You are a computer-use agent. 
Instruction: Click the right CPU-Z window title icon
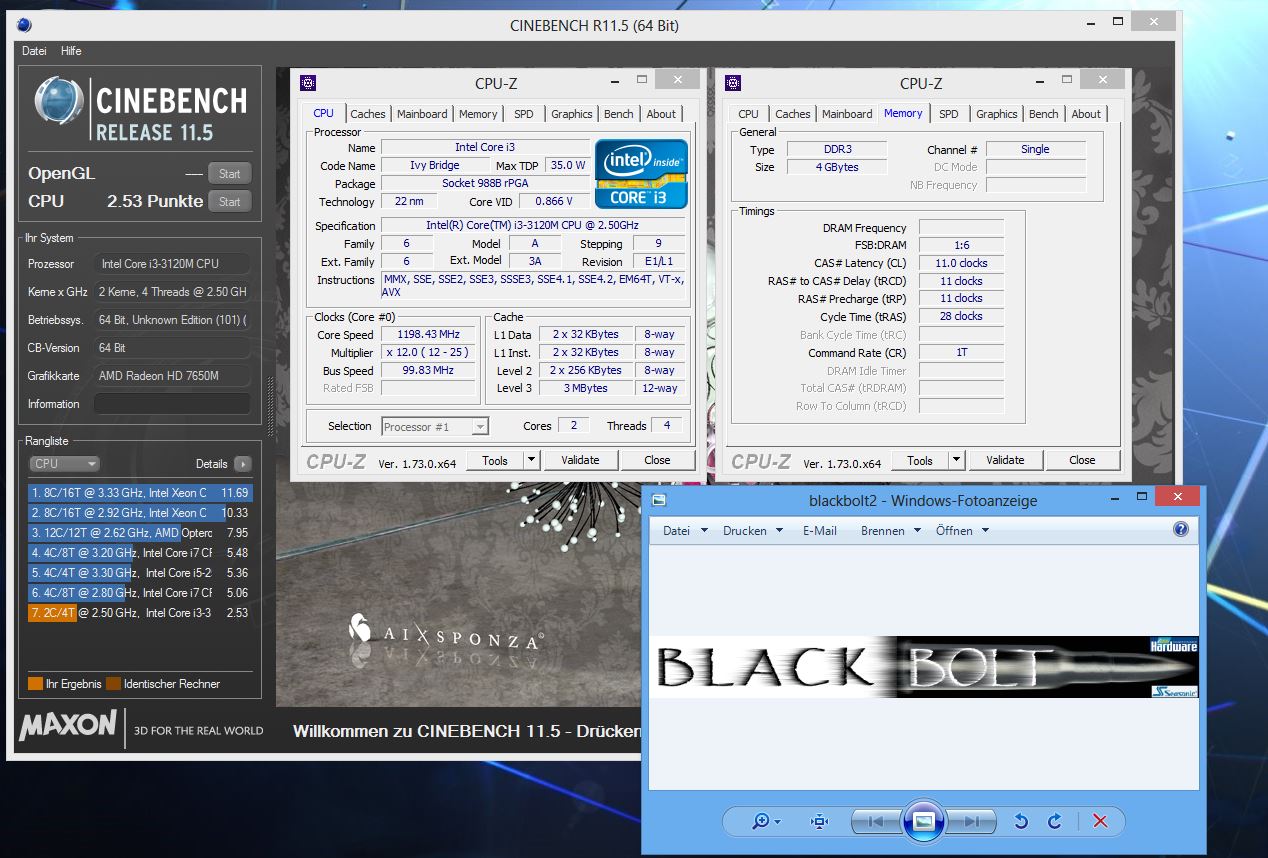733,83
